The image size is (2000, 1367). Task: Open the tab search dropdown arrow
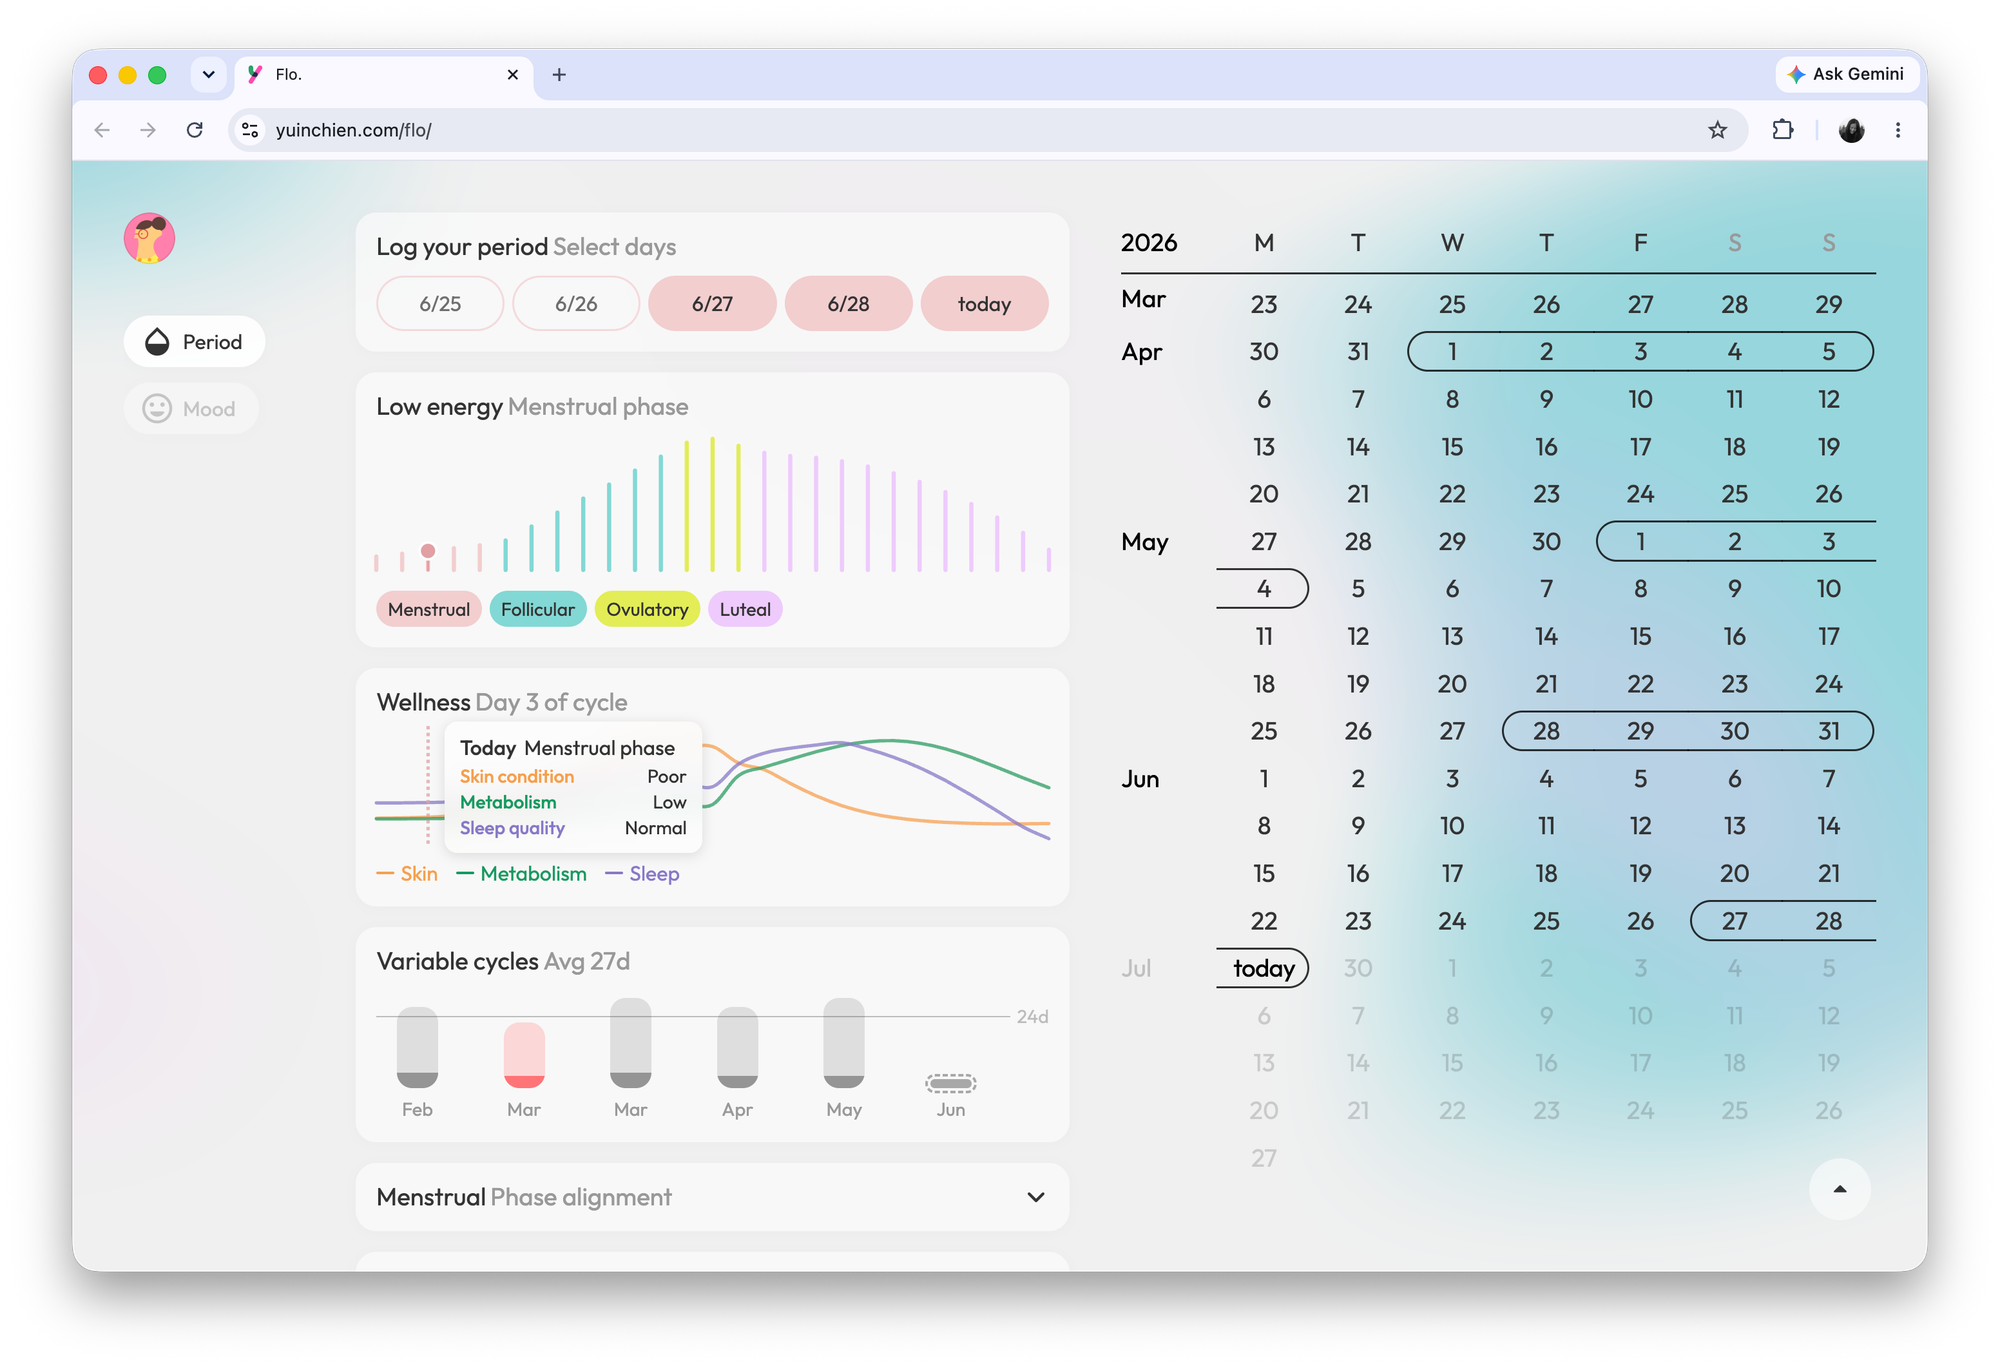[208, 75]
